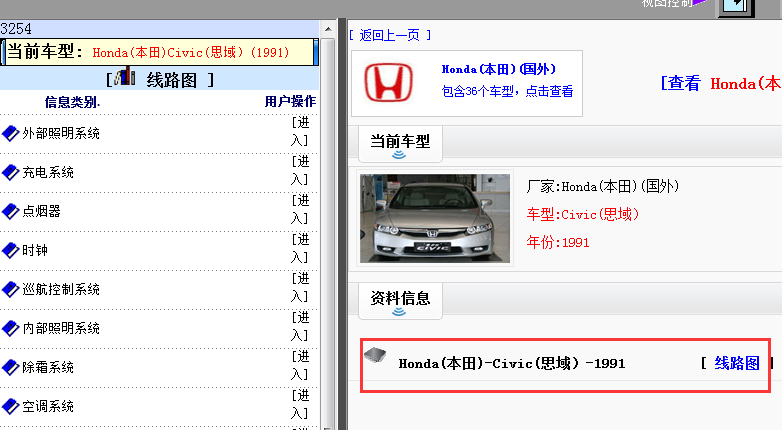
Task: Click the blue book icon beside 充电系统
Action: pyautogui.click(x=10, y=173)
